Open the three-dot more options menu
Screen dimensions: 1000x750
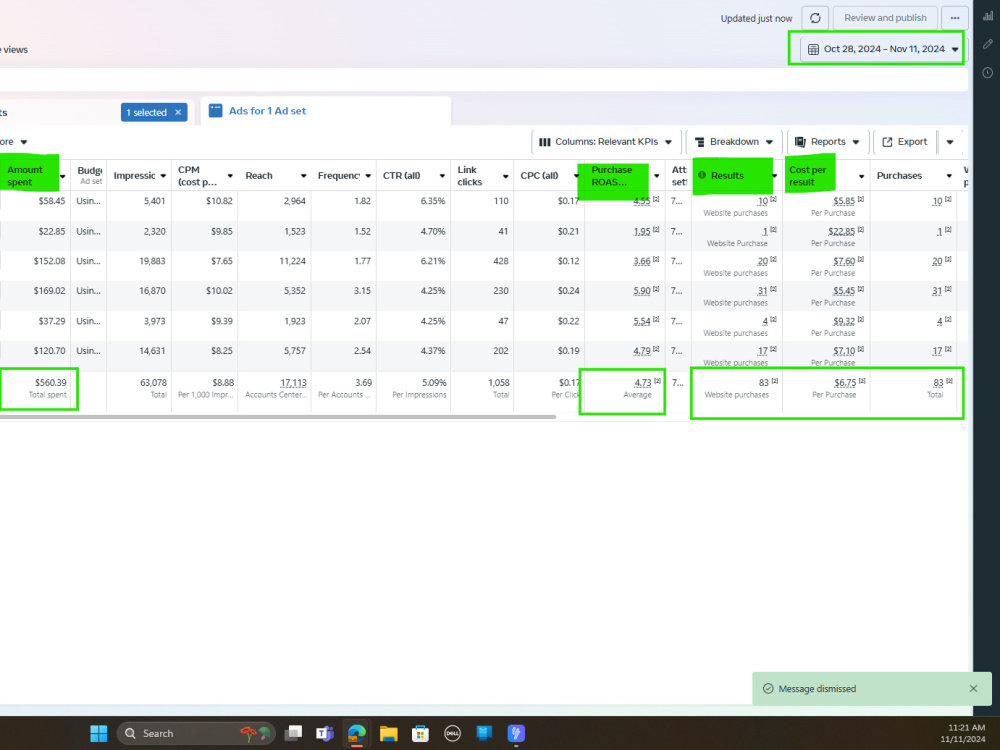point(955,18)
